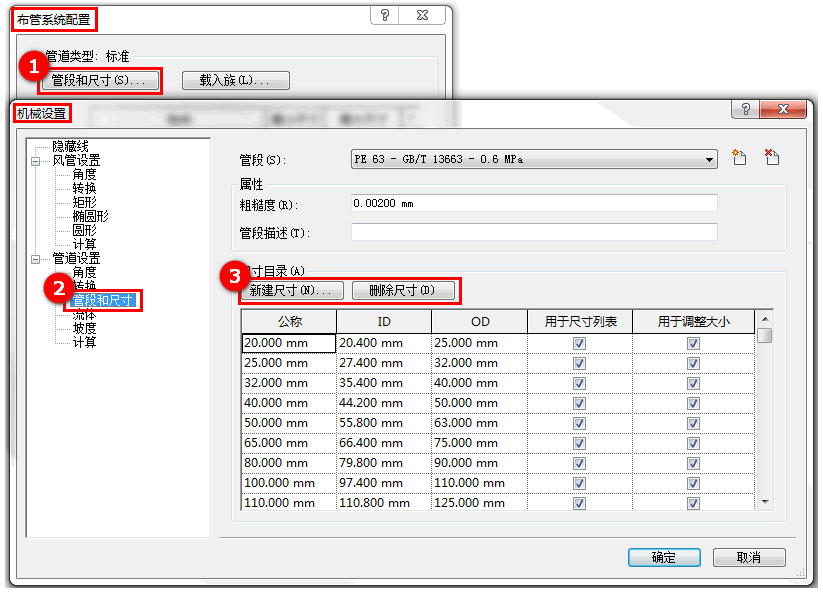Image resolution: width=823 pixels, height=592 pixels.
Task: Select 隐藏线 in the tree
Action: 70,146
